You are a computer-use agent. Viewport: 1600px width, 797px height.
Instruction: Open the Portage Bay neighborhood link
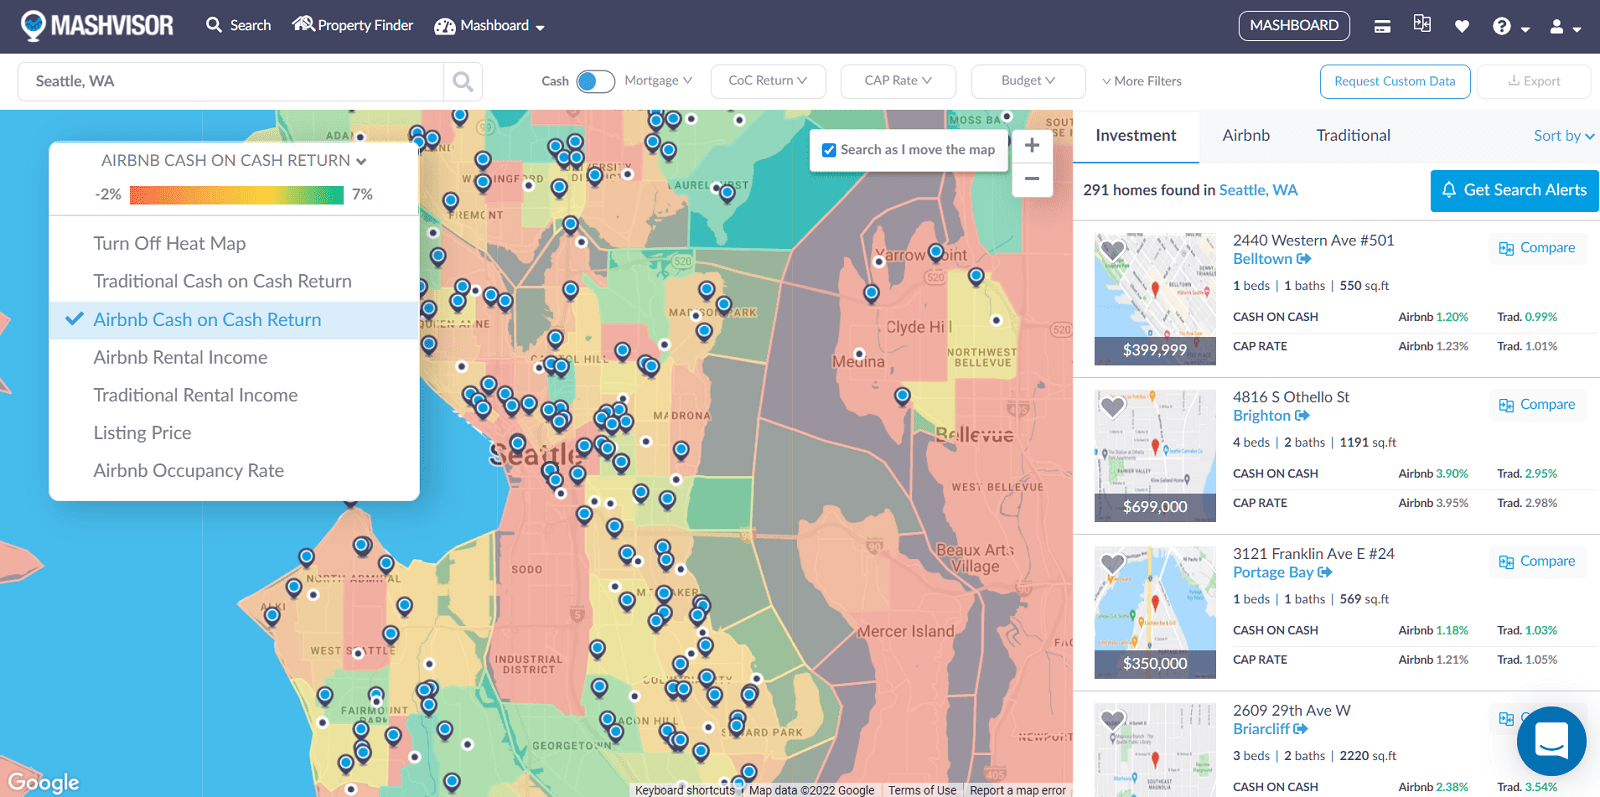pyautogui.click(x=1282, y=573)
